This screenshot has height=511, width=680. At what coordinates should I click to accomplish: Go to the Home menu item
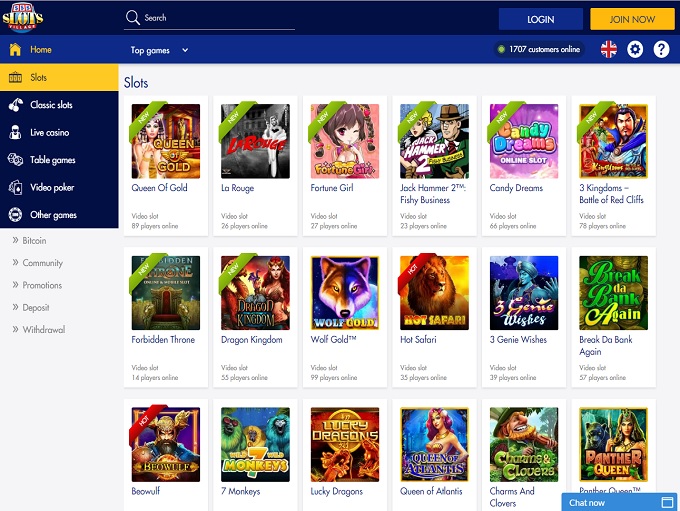coord(40,50)
